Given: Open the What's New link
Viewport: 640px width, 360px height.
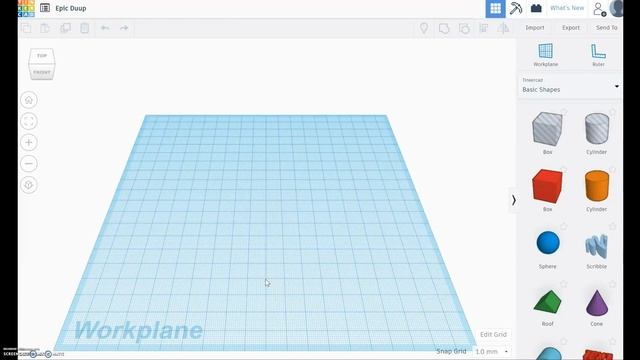Looking at the screenshot, I should pos(567,8).
